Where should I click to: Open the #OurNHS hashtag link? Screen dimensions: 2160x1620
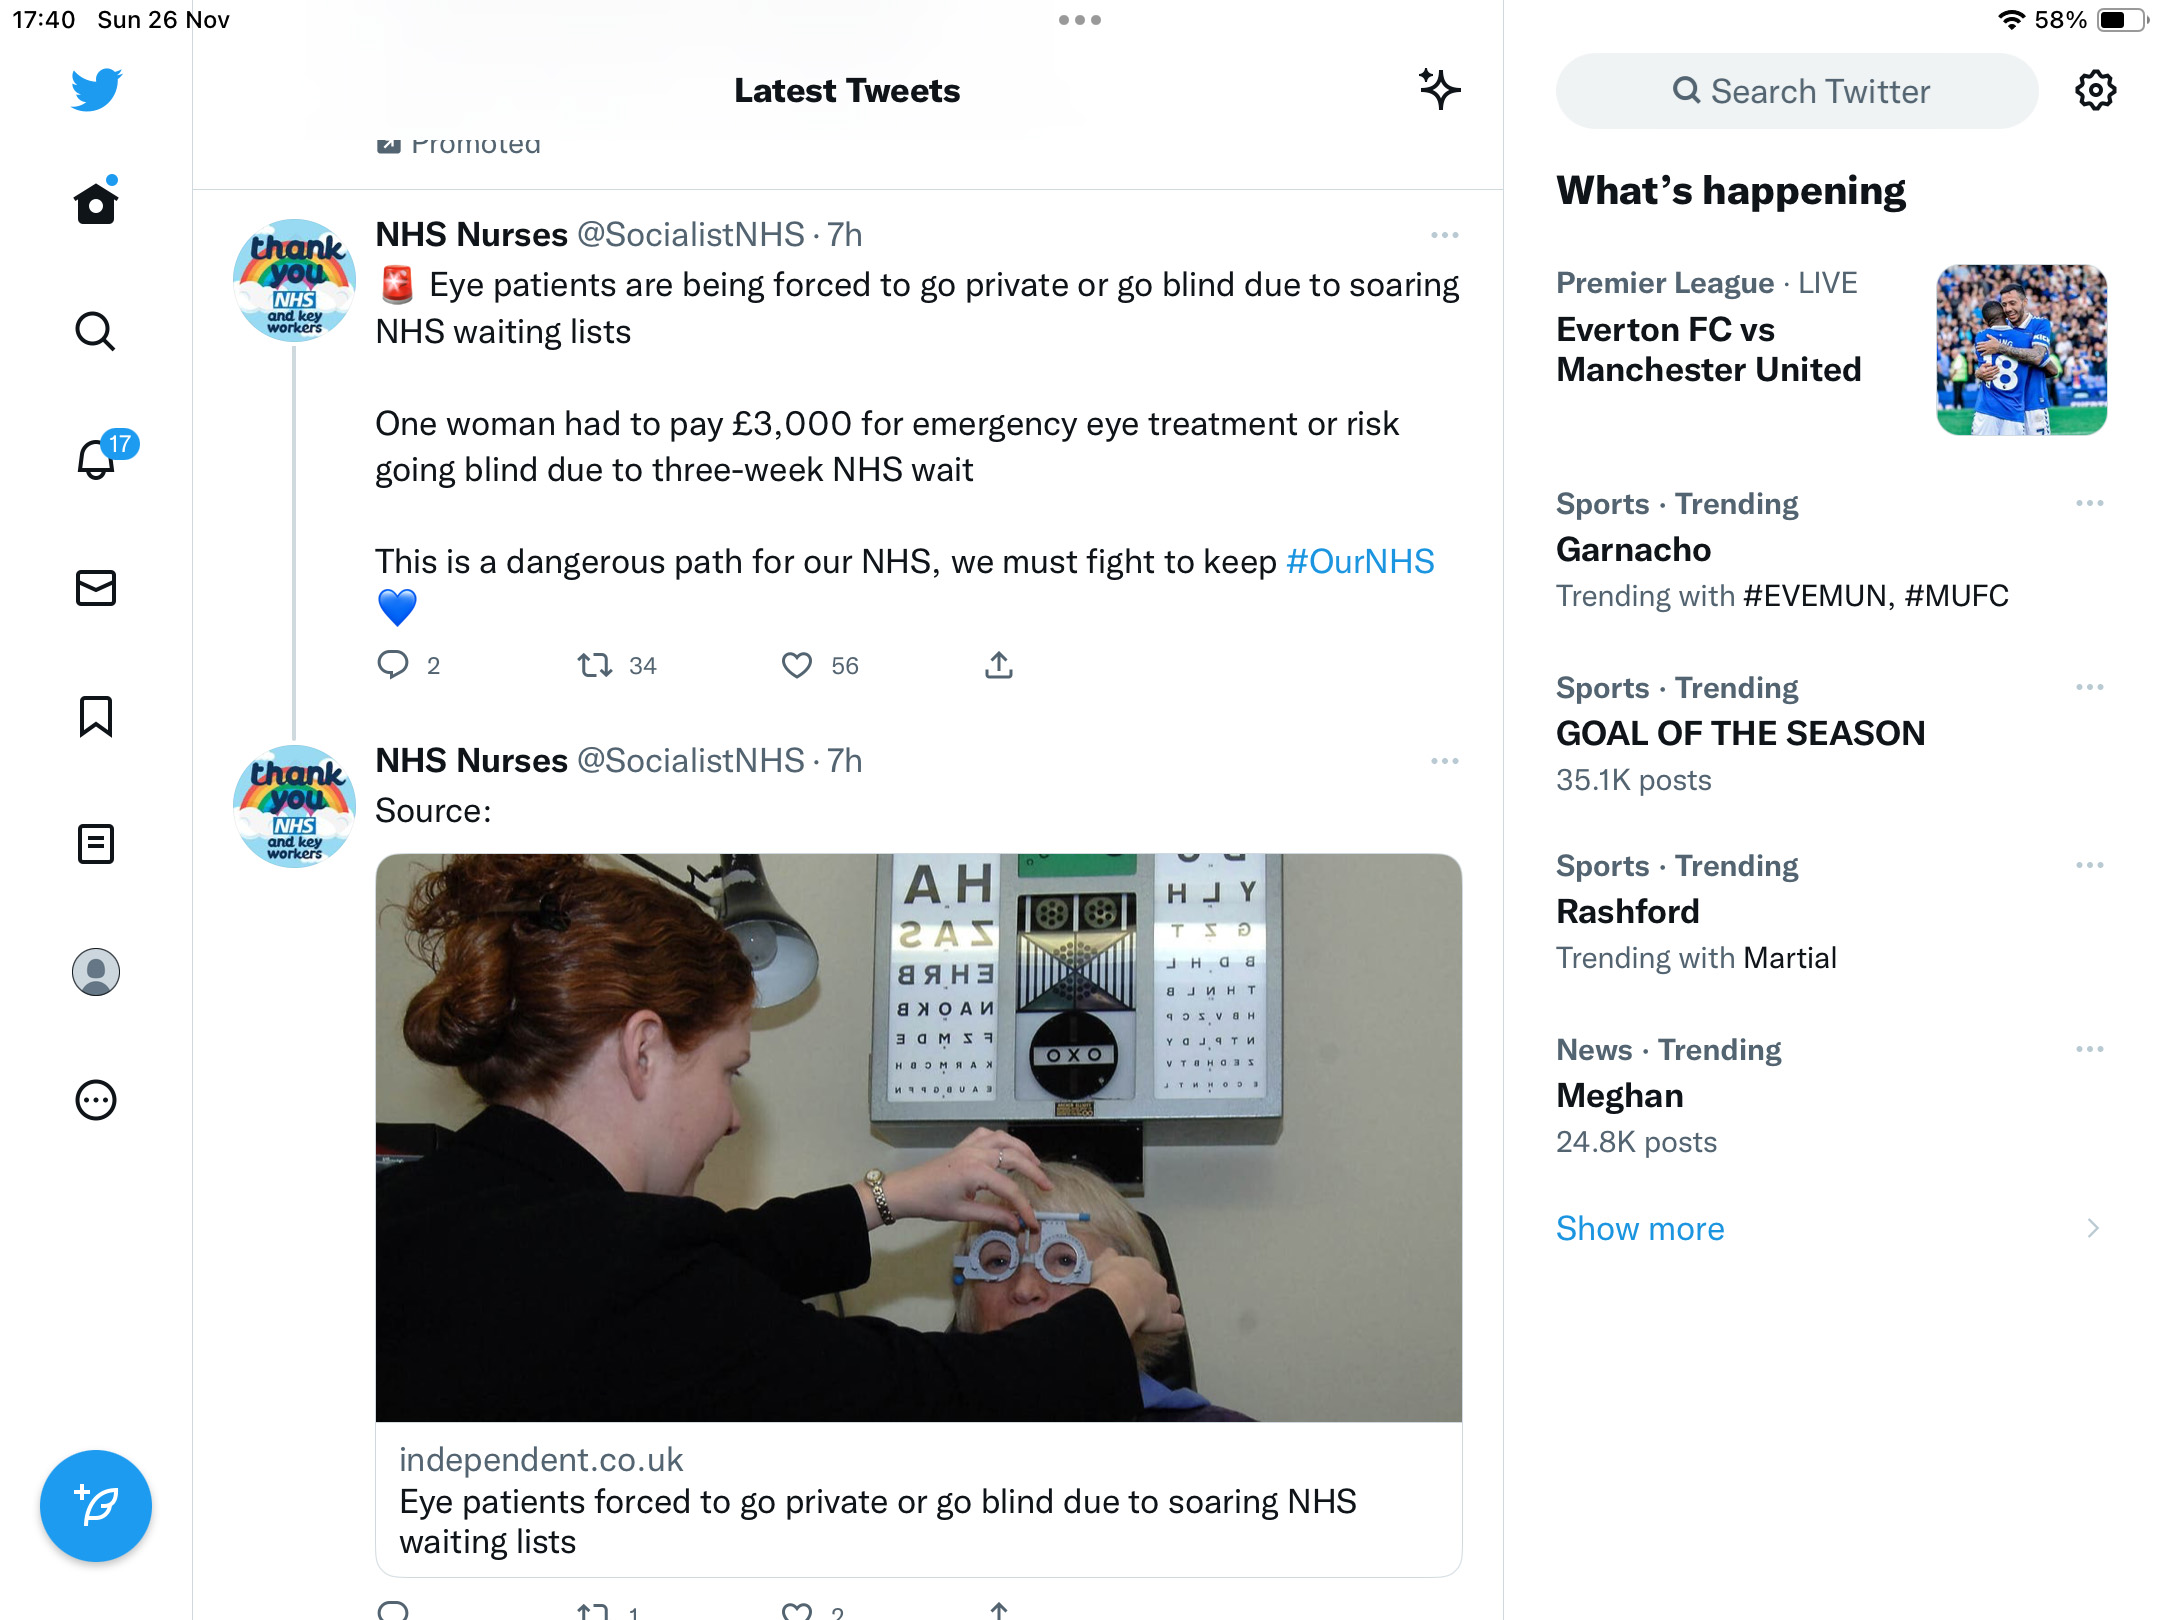[x=1360, y=562]
